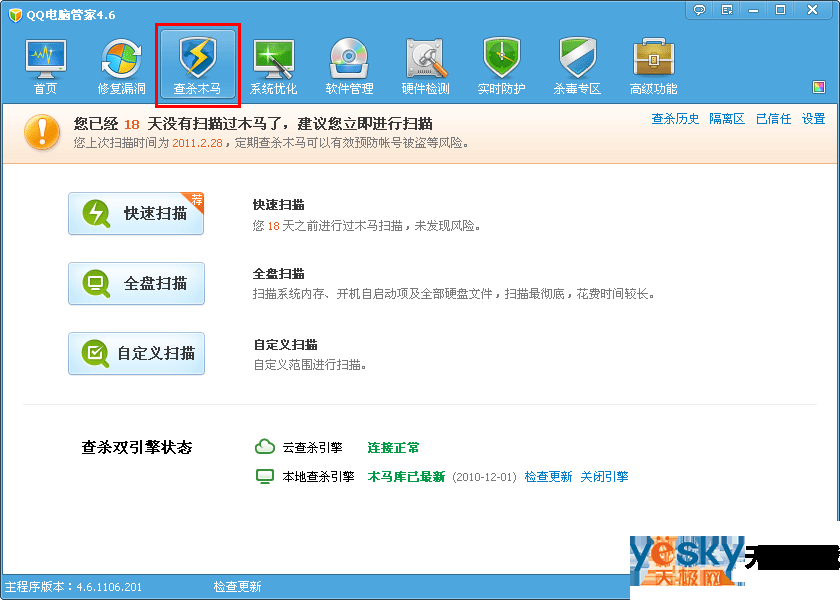The image size is (840, 600).
Task: Click the feedback speech-bubble icon in the title bar
Action: 699,10
